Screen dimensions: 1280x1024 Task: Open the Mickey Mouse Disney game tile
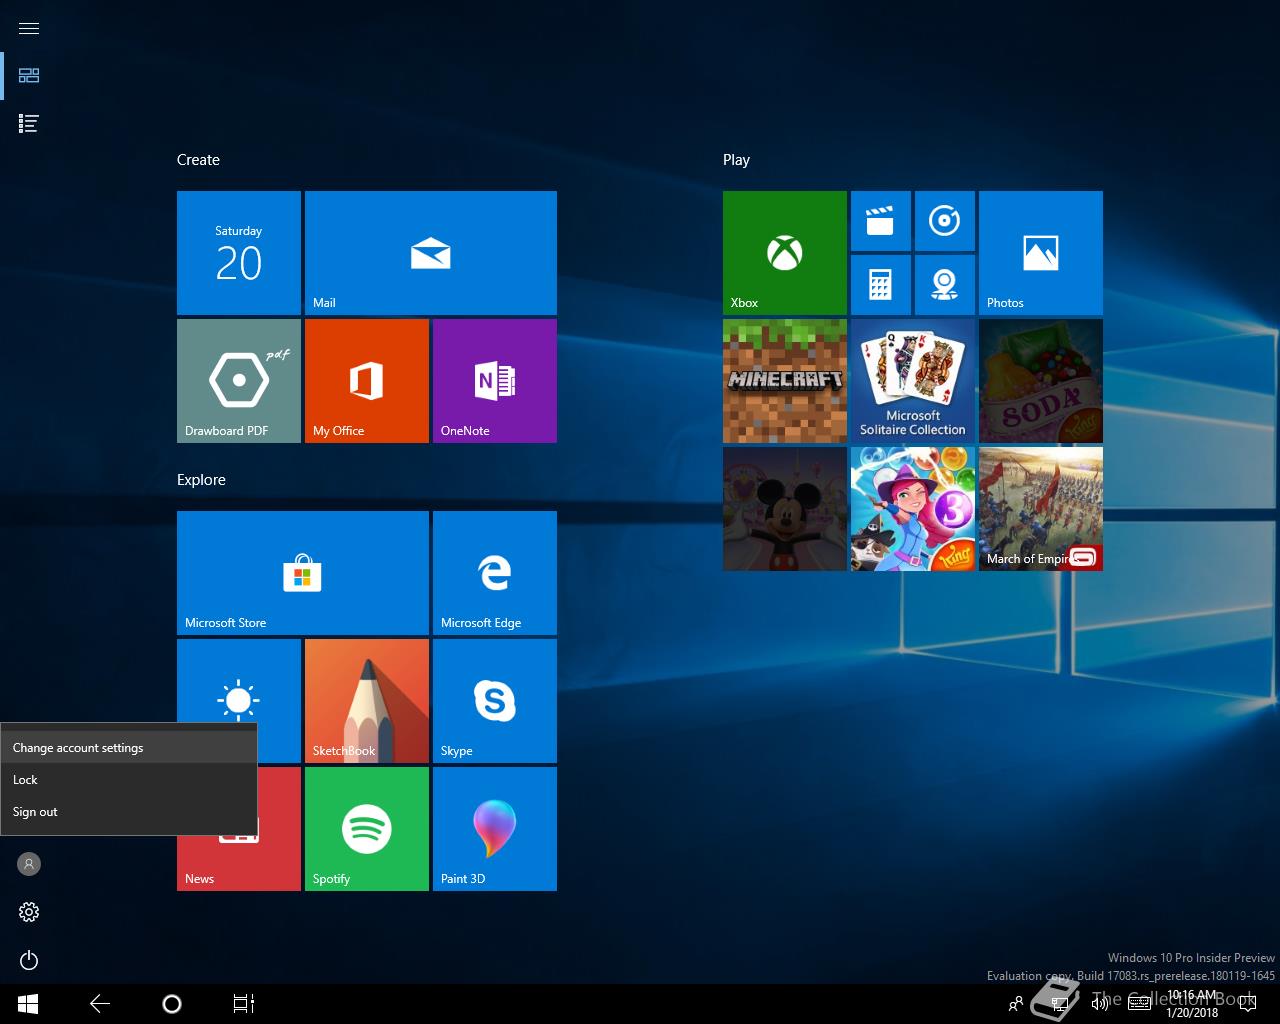(785, 509)
